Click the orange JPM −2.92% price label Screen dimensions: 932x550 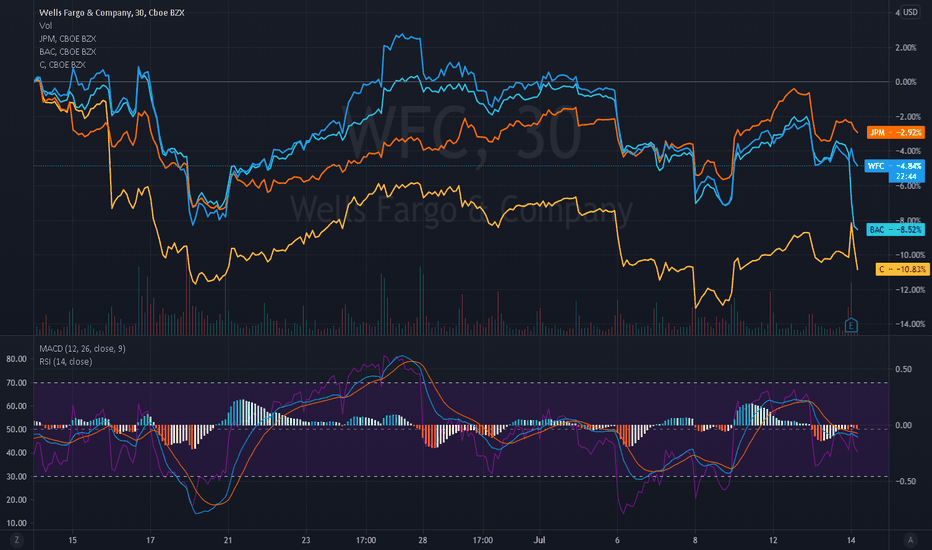tap(896, 133)
